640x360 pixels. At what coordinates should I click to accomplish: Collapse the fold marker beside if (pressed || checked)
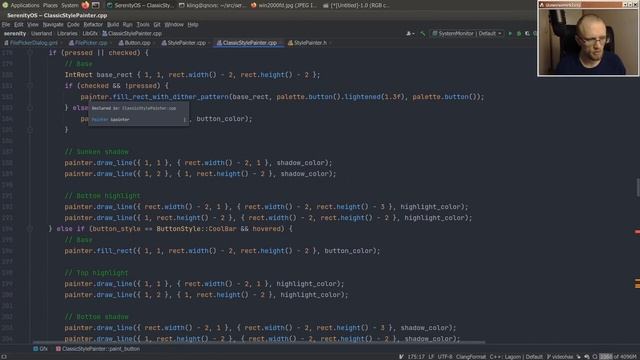30,53
